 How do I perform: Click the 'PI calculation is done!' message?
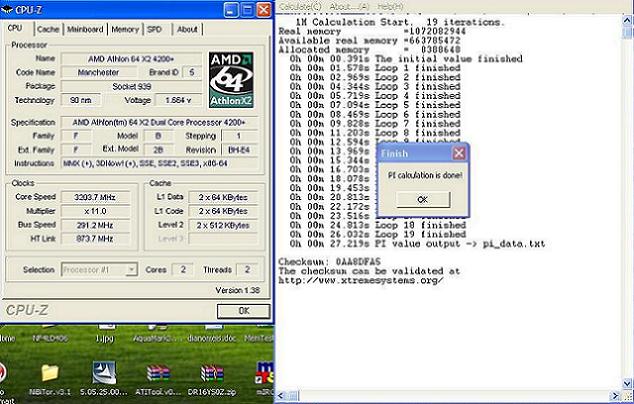point(425,176)
